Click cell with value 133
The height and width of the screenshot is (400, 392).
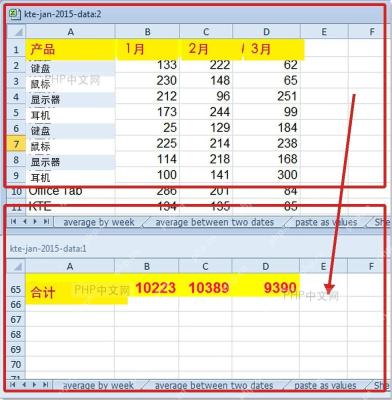(147, 65)
